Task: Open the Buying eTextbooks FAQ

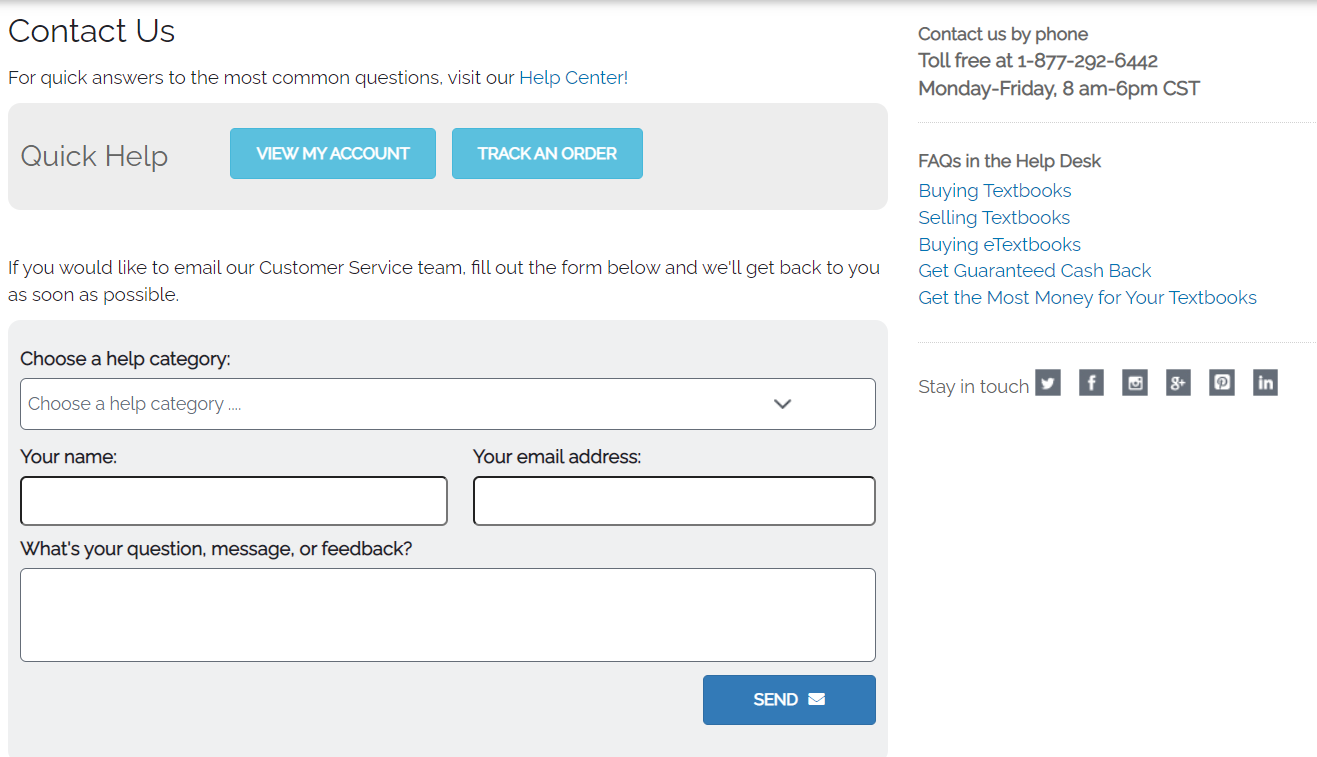Action: (x=999, y=245)
